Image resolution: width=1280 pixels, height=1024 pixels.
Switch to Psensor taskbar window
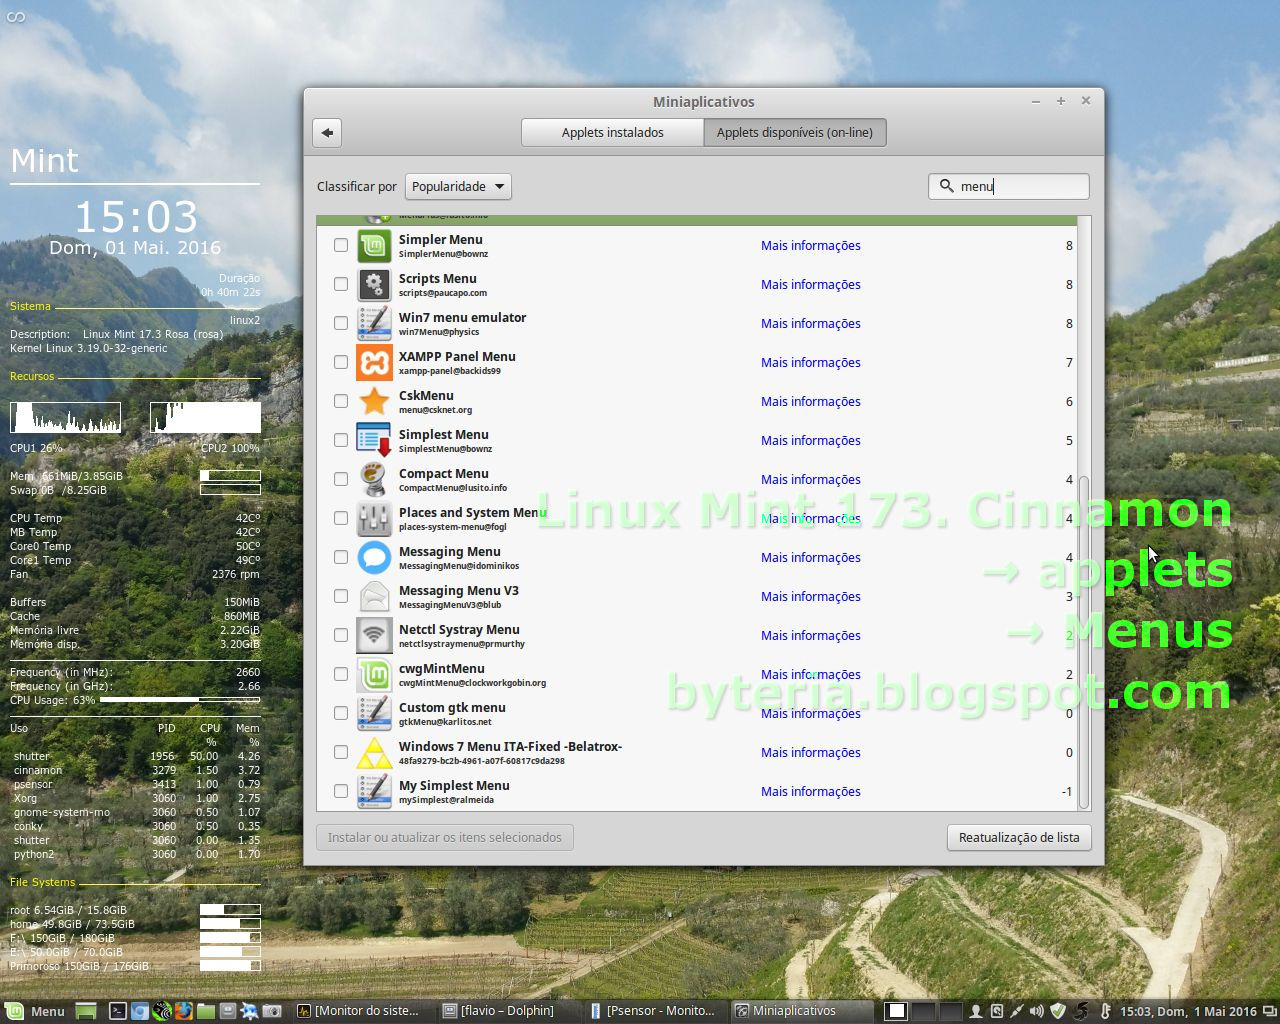pos(654,1011)
